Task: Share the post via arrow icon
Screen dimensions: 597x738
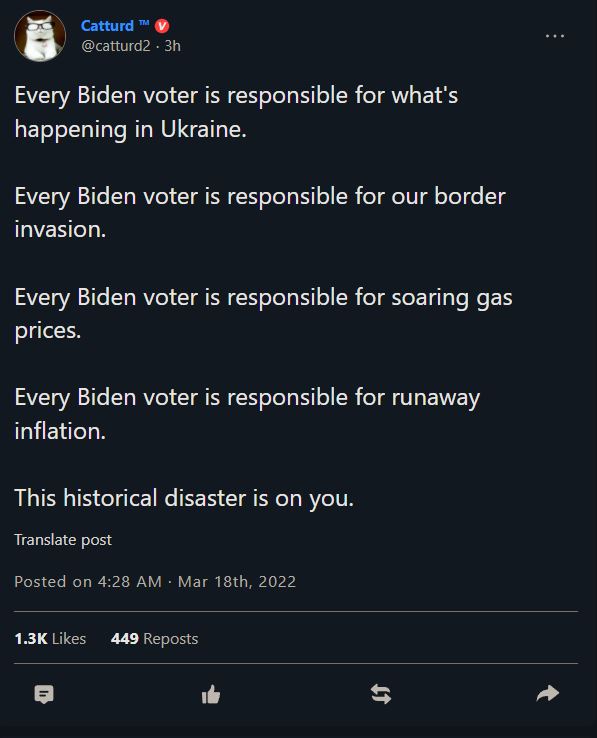Action: point(548,693)
